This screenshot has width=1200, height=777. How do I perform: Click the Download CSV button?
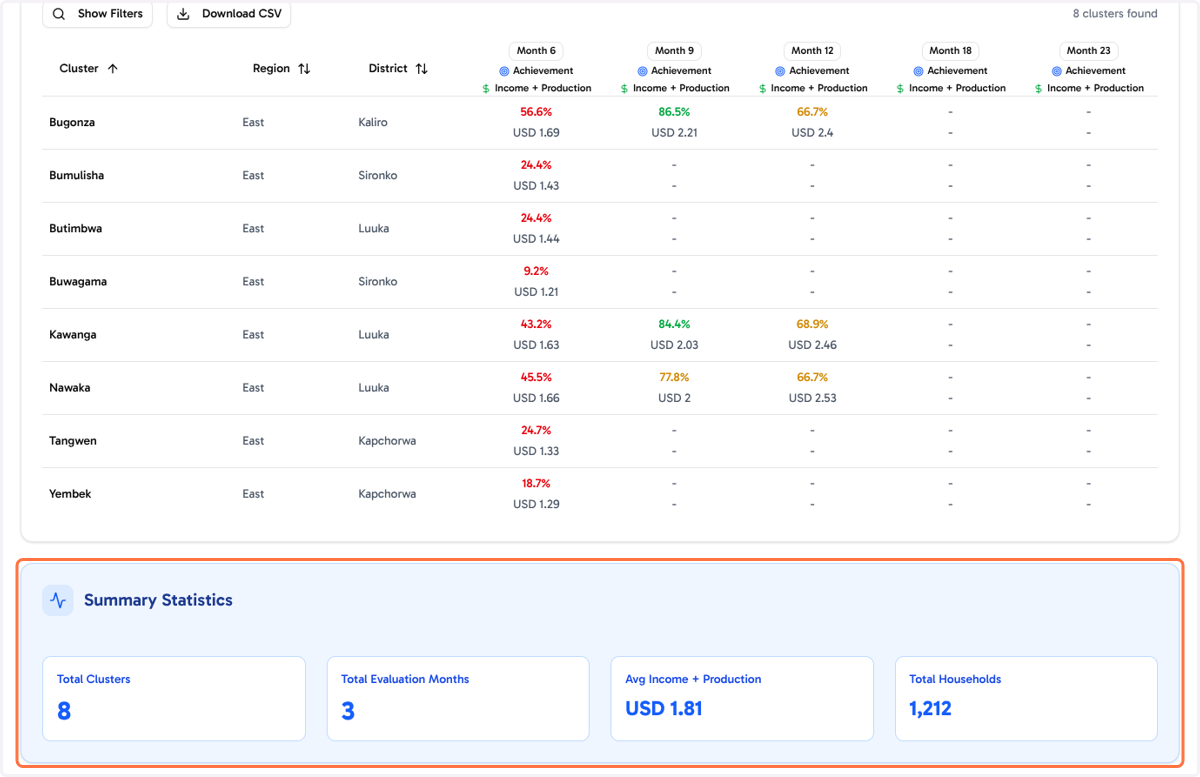228,14
